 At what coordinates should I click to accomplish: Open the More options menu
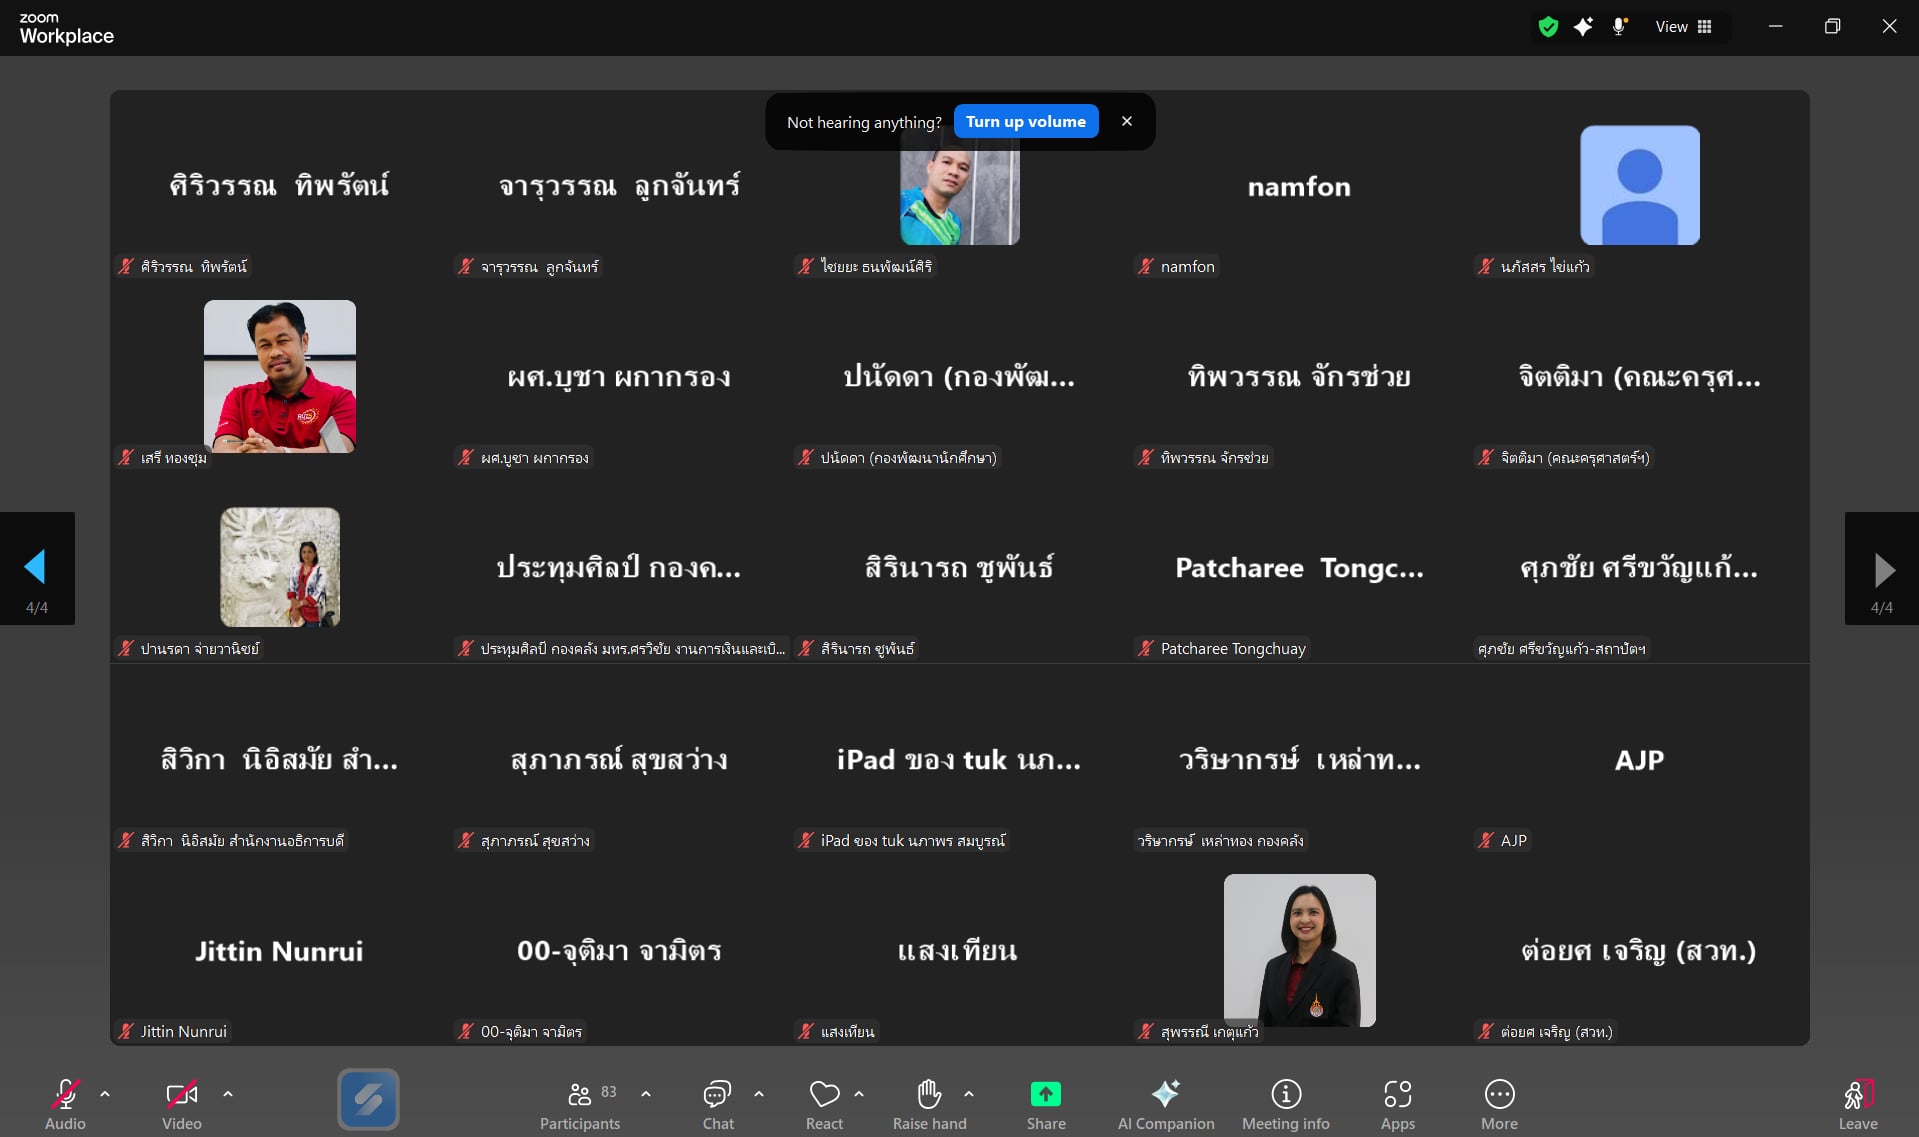[x=1499, y=1104]
